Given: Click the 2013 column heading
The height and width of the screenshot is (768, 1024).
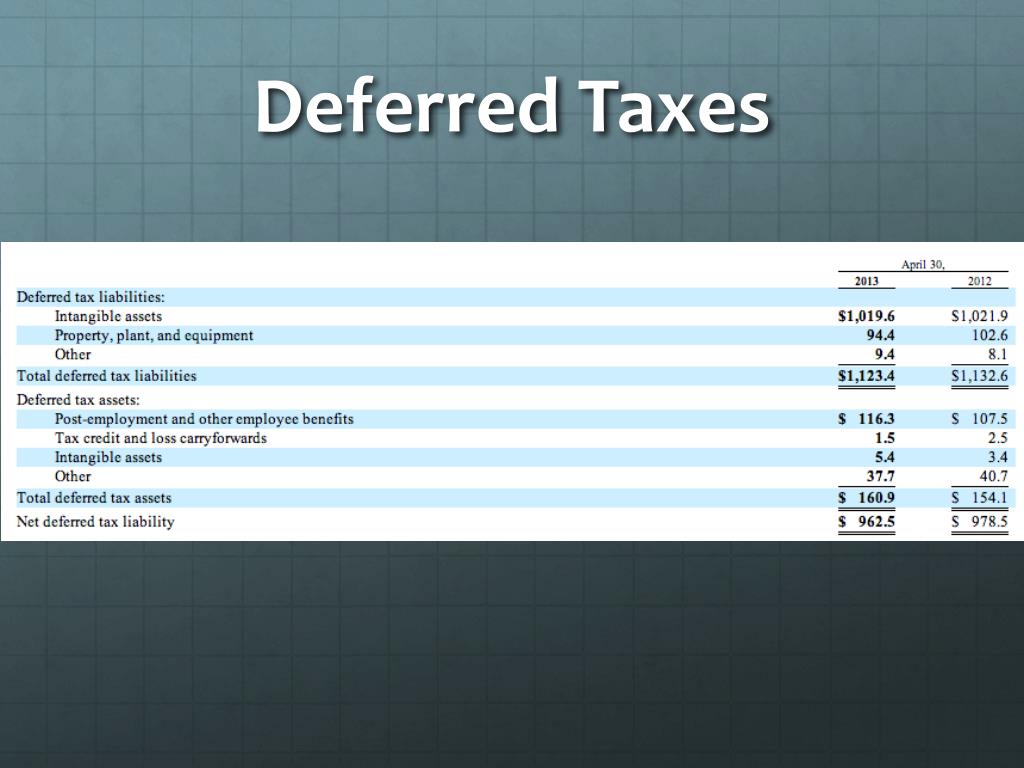Looking at the screenshot, I should [867, 281].
